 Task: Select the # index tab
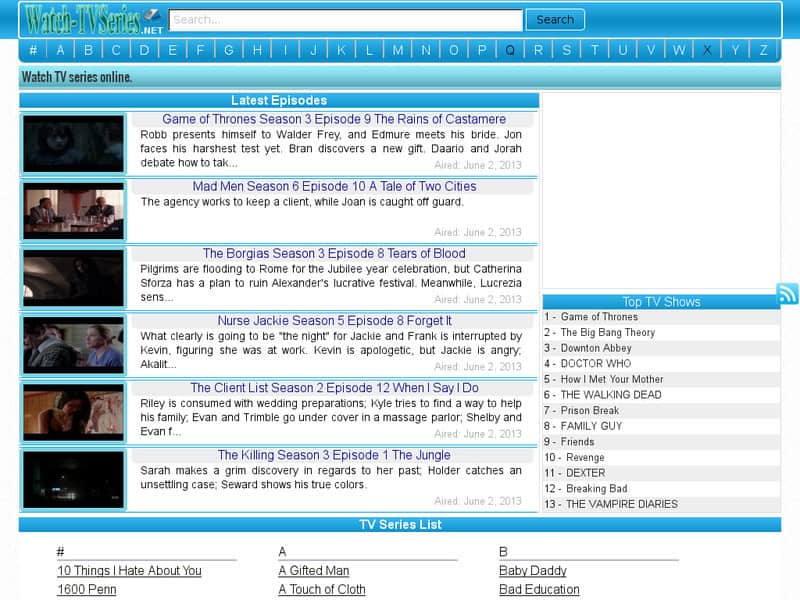[x=33, y=50]
